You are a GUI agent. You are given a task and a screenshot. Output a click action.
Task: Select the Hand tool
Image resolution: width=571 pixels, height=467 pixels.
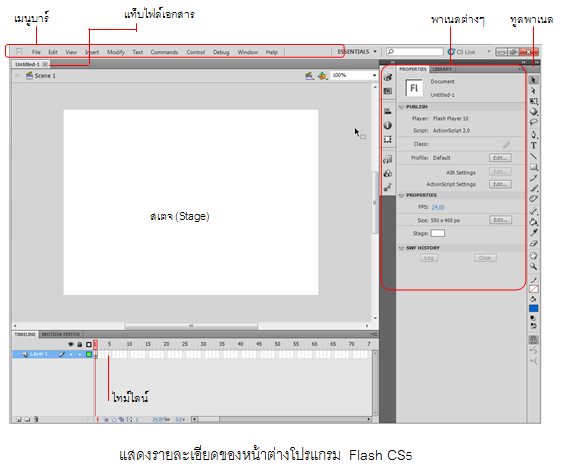tap(533, 256)
